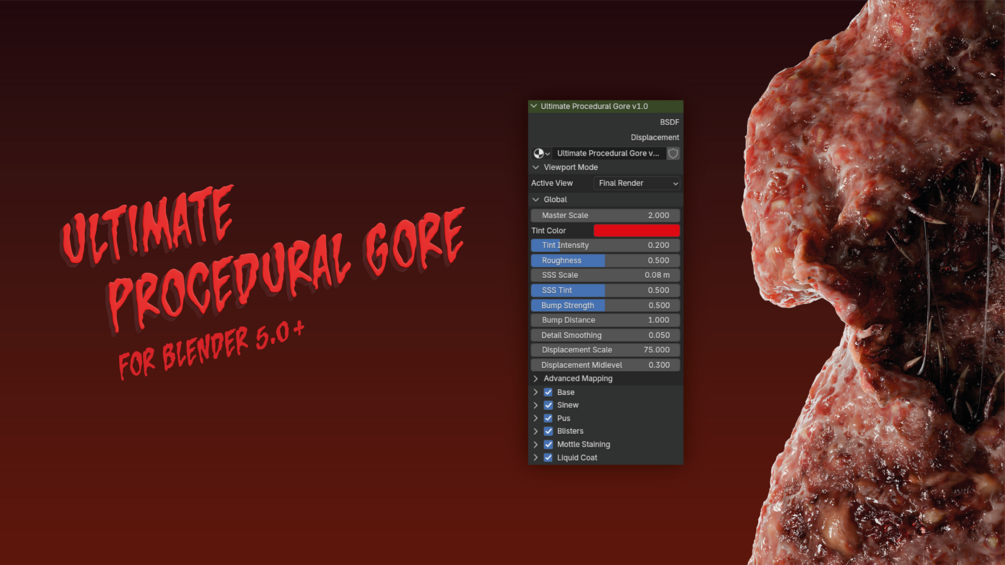Collapse the Ultimate Procedural Gore node header
Viewport: 1005px width, 565px height.
pyautogui.click(x=534, y=106)
